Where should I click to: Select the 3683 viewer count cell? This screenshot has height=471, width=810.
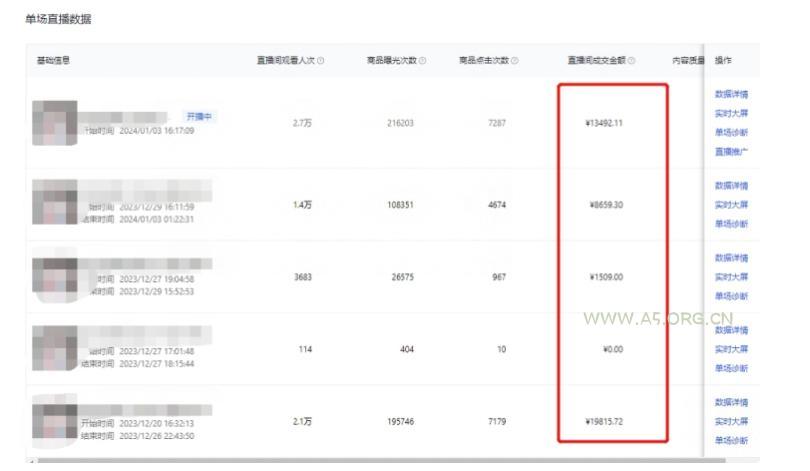coord(303,277)
